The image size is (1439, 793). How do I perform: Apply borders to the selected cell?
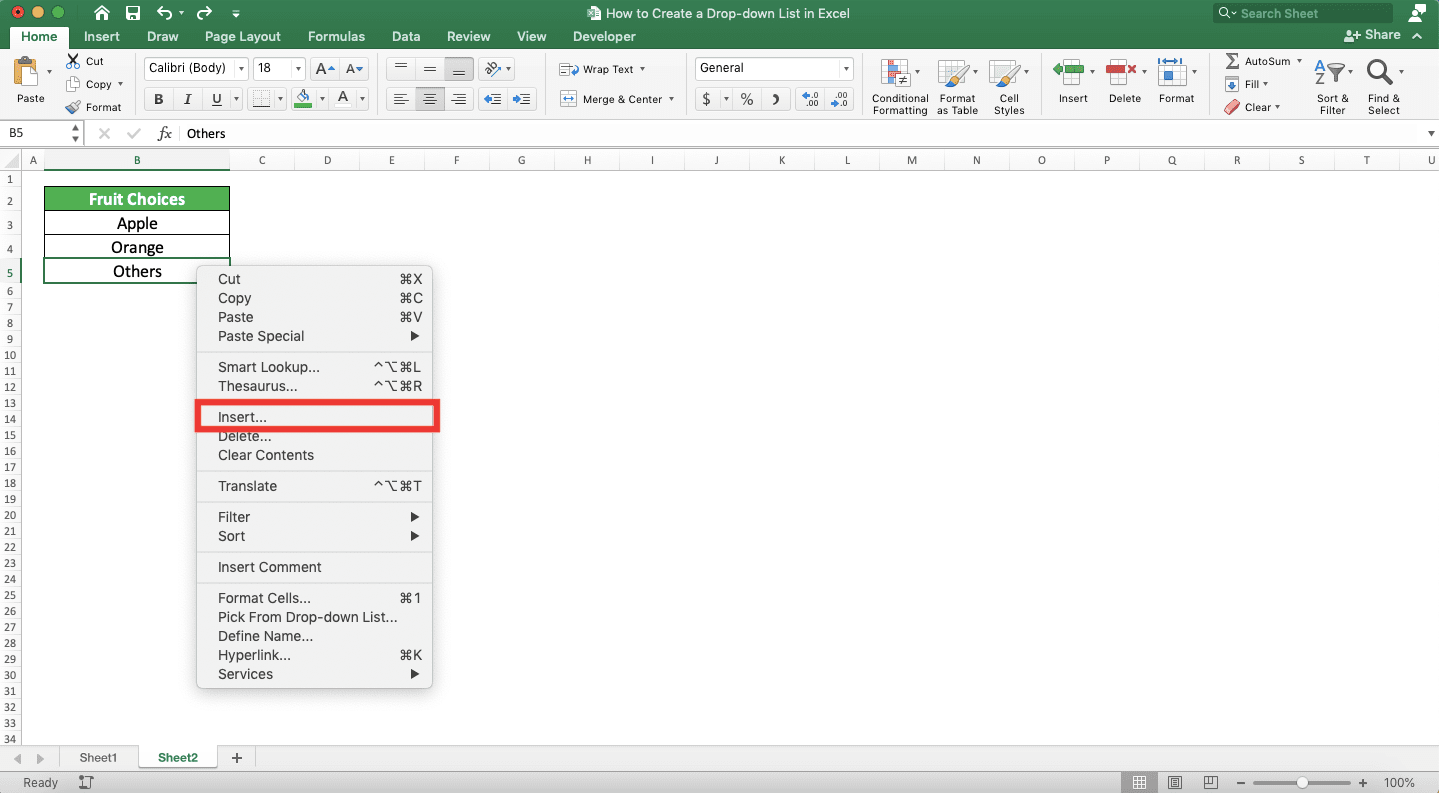coord(260,99)
